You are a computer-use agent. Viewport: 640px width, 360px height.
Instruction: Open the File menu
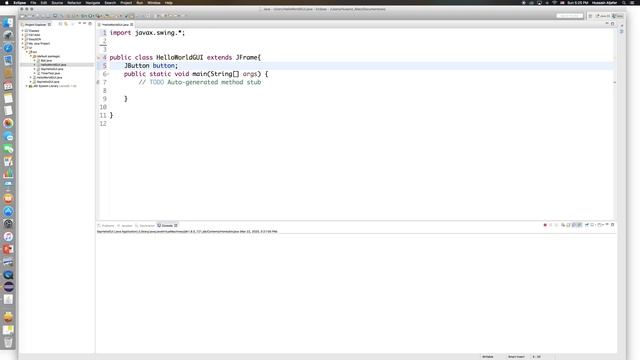pos(33,2)
